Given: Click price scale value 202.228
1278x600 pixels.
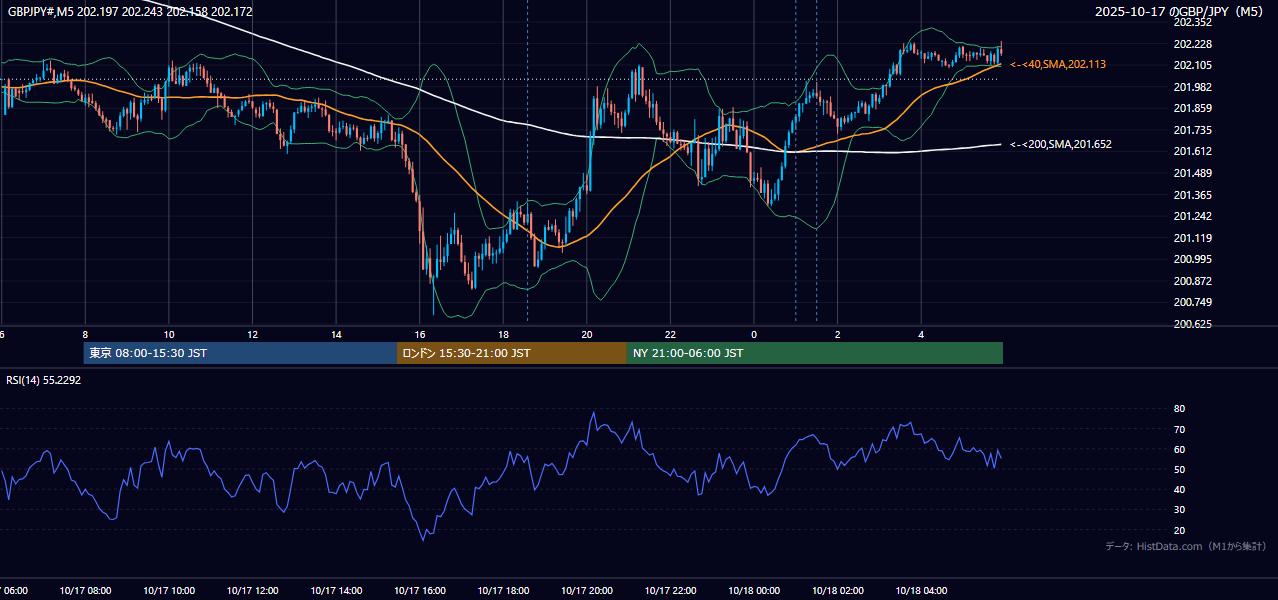Looking at the screenshot, I should [x=1192, y=44].
